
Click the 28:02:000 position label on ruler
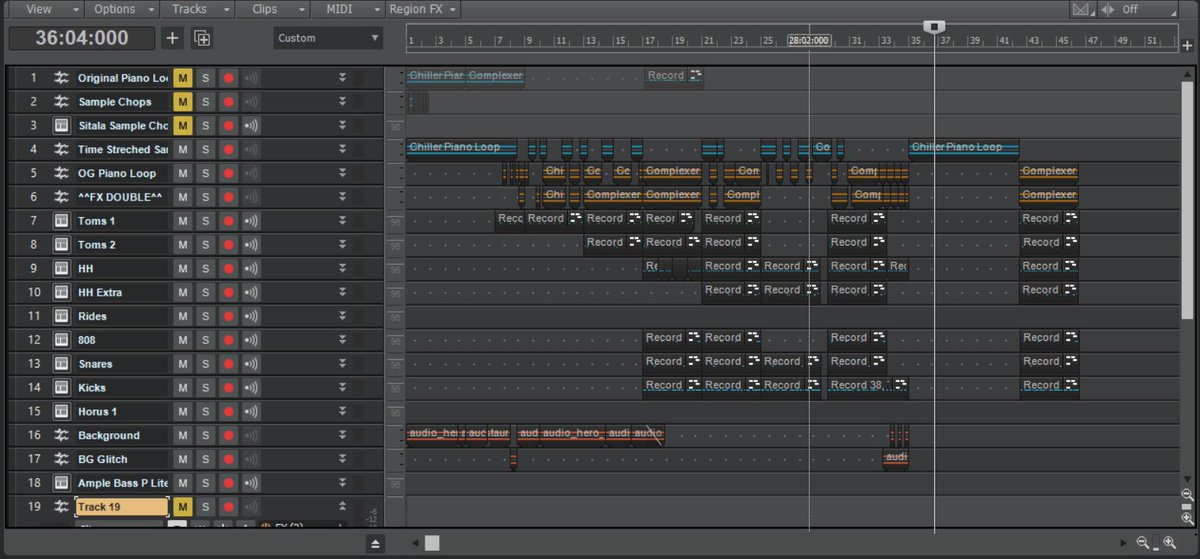click(x=809, y=41)
